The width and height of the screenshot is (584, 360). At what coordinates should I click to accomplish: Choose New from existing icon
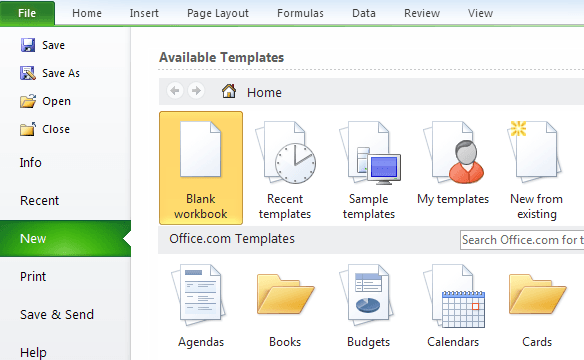(534, 152)
